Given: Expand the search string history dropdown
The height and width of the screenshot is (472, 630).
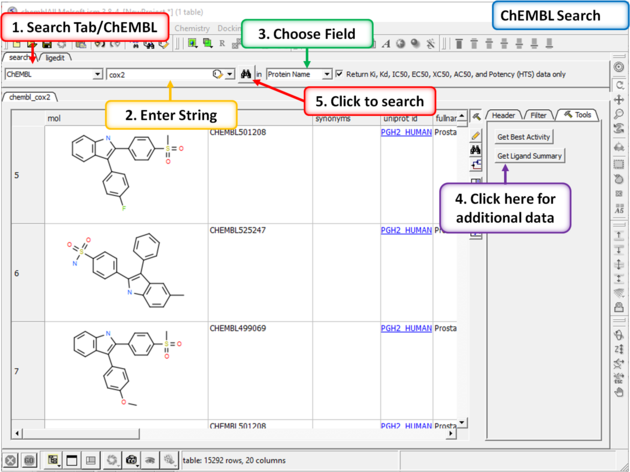Looking at the screenshot, I should click(x=230, y=74).
